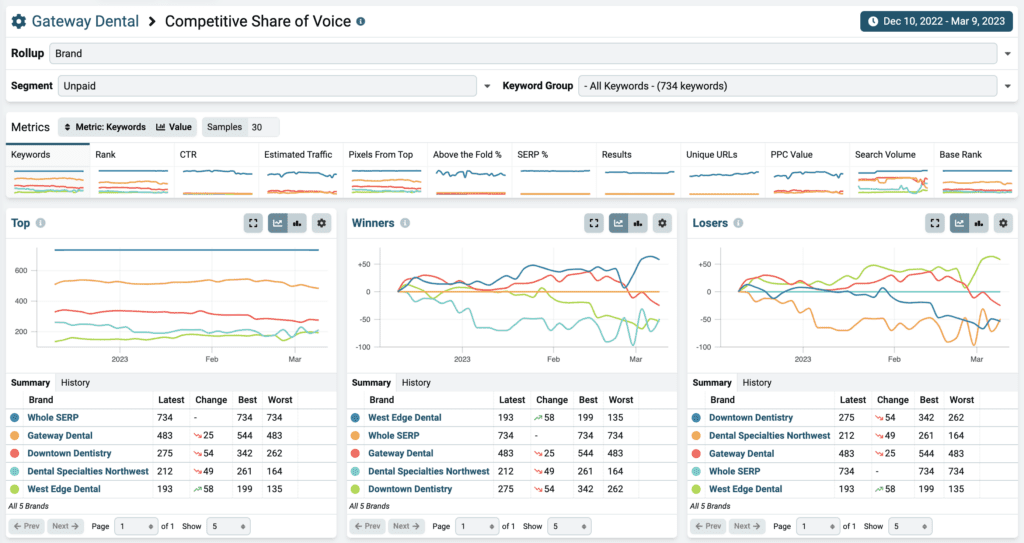Click Next button in Top panel pagination
This screenshot has width=1024, height=543.
[x=65, y=526]
